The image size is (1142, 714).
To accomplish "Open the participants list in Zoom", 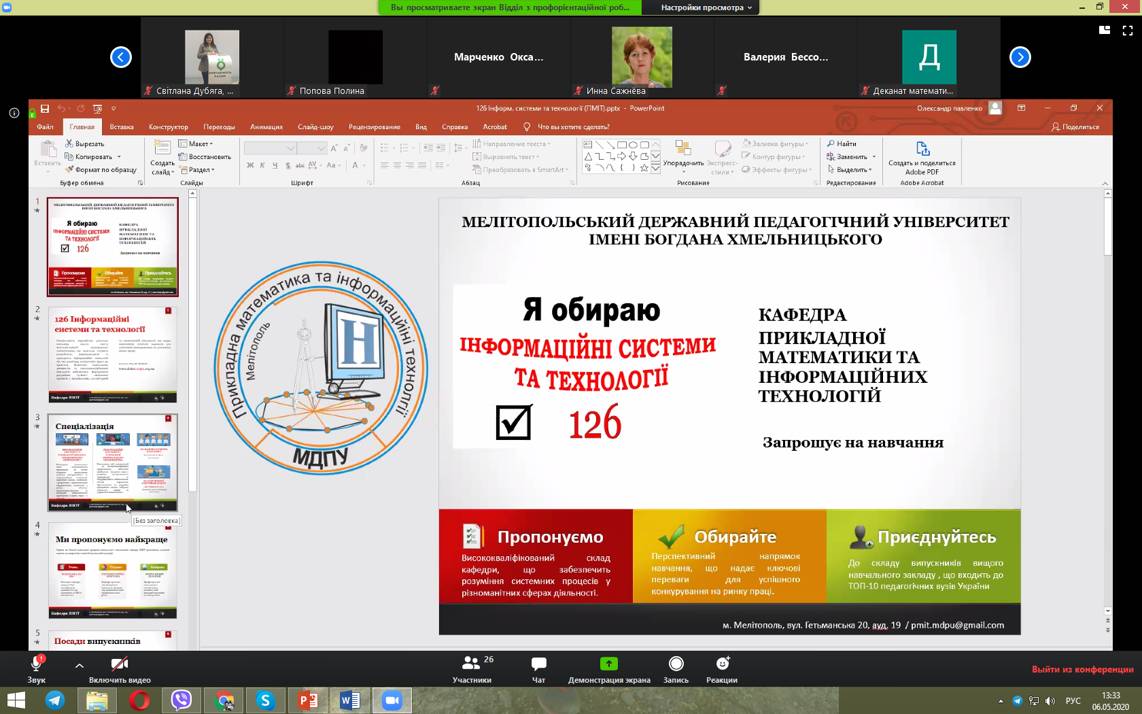I will click(471, 668).
